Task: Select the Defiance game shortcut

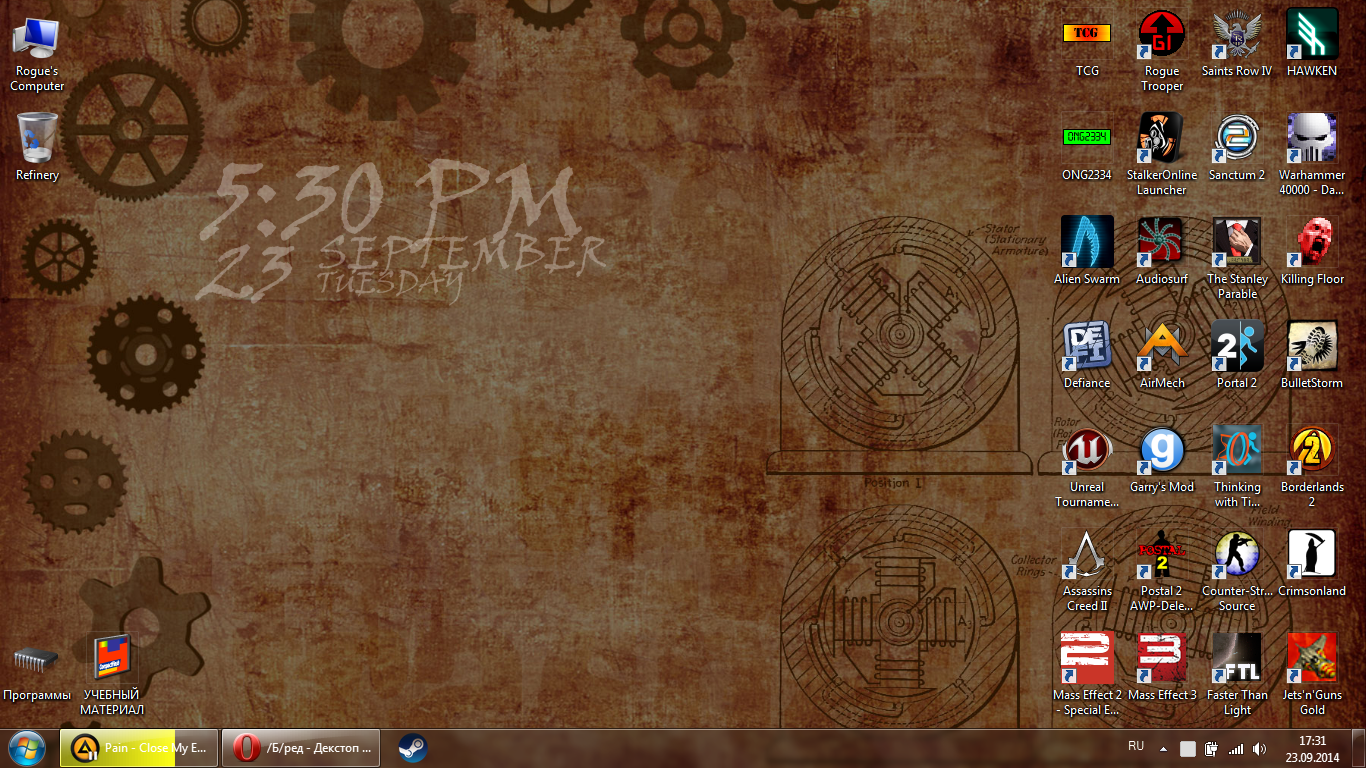Action: point(1087,356)
